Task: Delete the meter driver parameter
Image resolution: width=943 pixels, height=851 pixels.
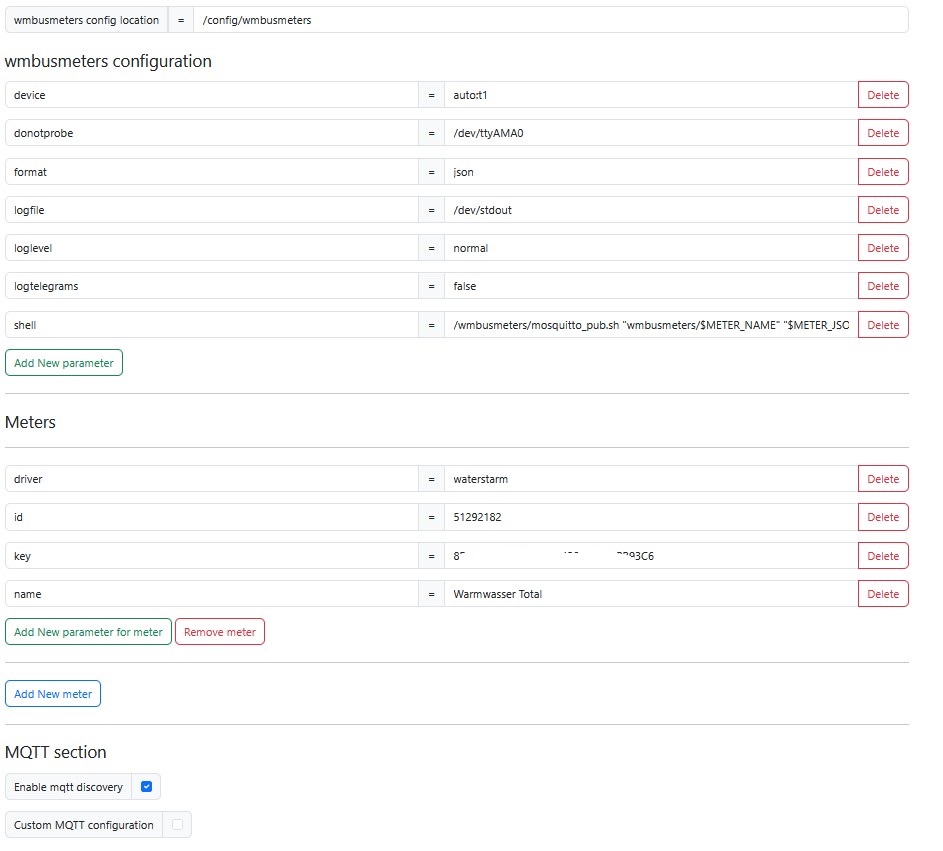Action: click(x=882, y=479)
